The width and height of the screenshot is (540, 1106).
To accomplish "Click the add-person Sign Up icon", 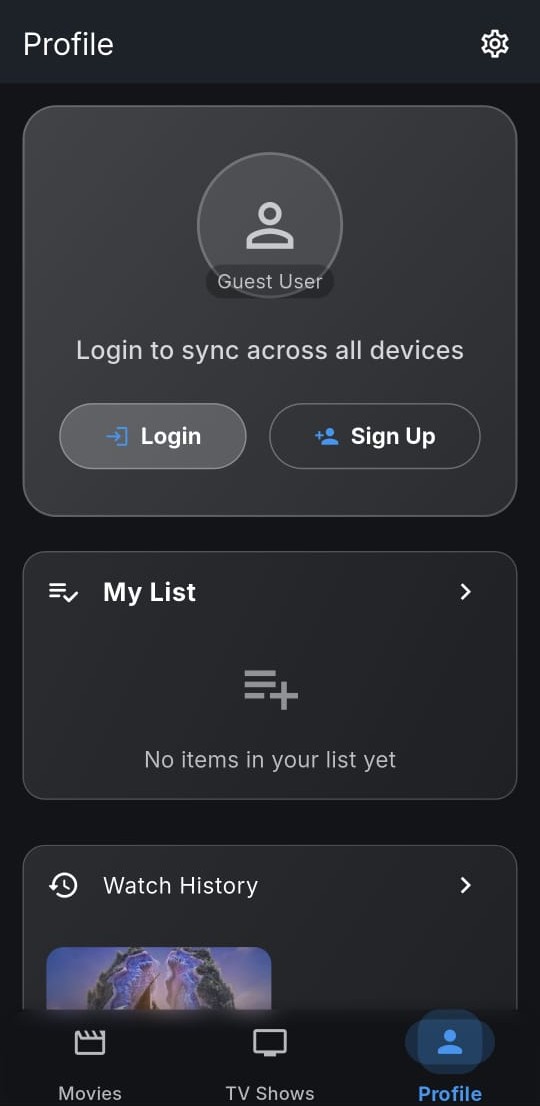I will pos(326,437).
